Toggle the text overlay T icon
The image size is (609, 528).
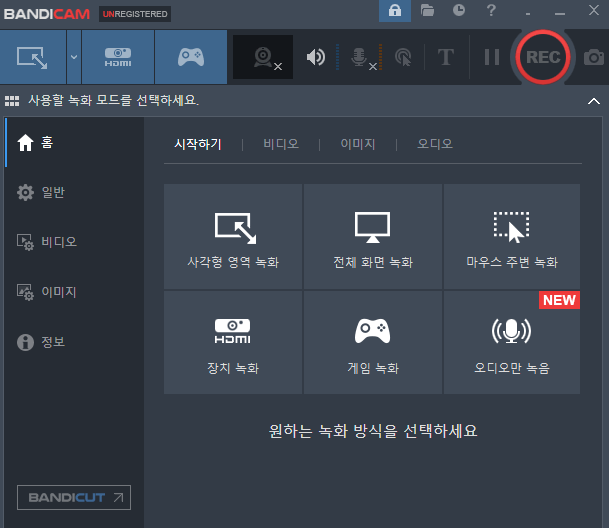(446, 57)
